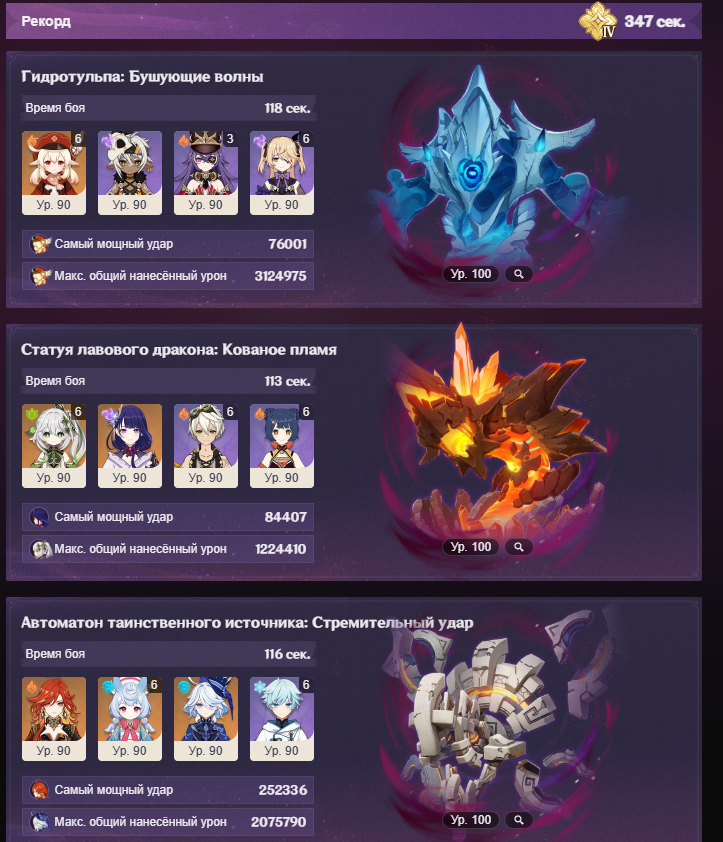Screen dimensions: 723x842
Task: Select Furina's card in the third team
Action: tap(206, 718)
